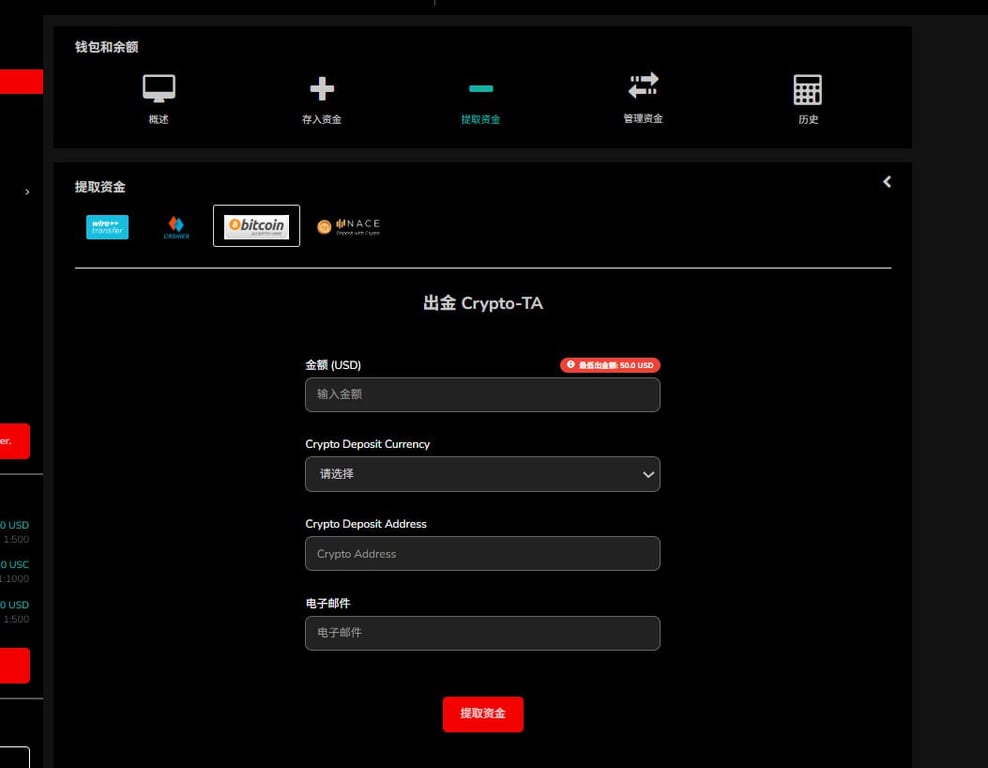Viewport: 988px width, 768px height.
Task: Open the Overview monitor icon
Action: pyautogui.click(x=159, y=88)
